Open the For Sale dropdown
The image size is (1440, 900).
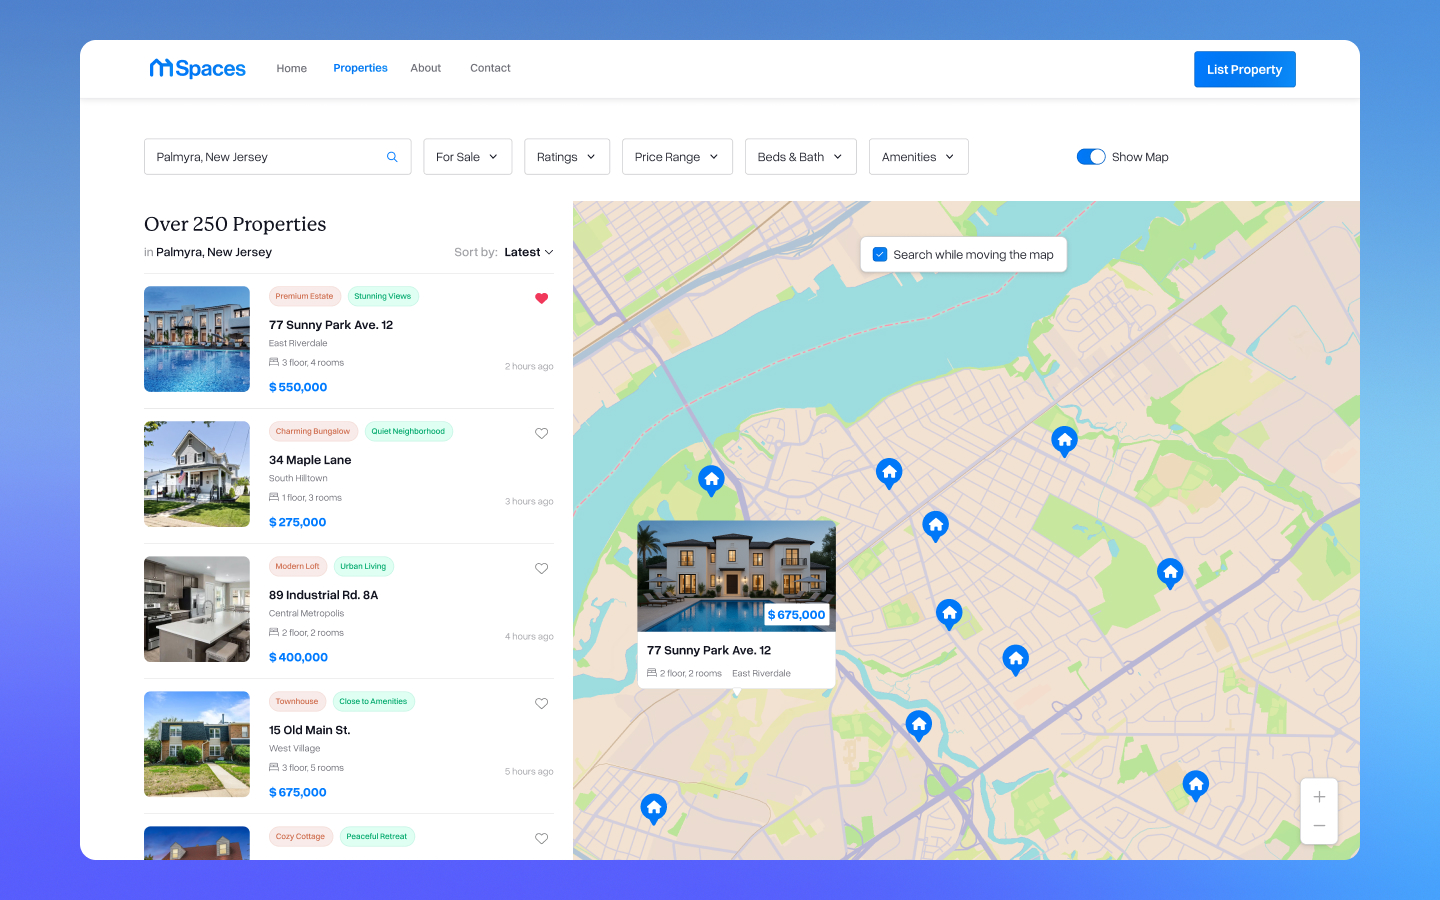coord(467,157)
